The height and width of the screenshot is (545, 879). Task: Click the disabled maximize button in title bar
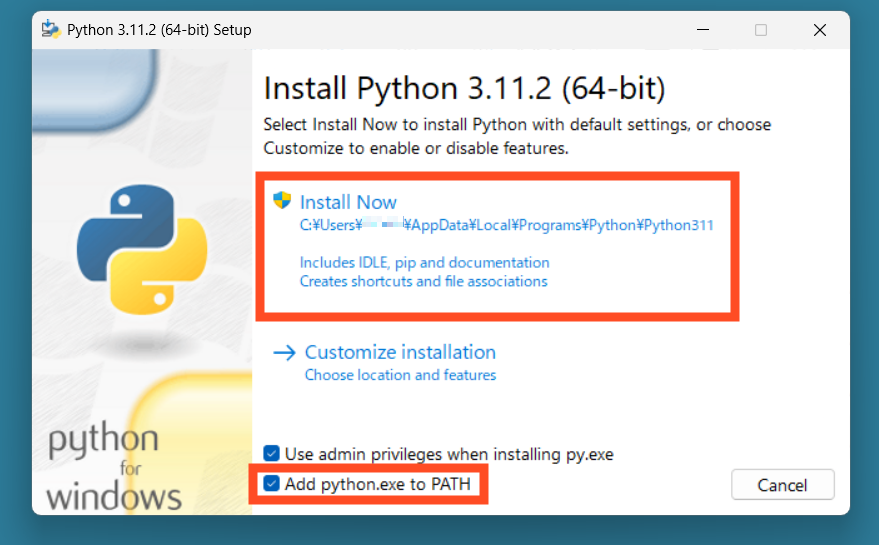tap(761, 30)
